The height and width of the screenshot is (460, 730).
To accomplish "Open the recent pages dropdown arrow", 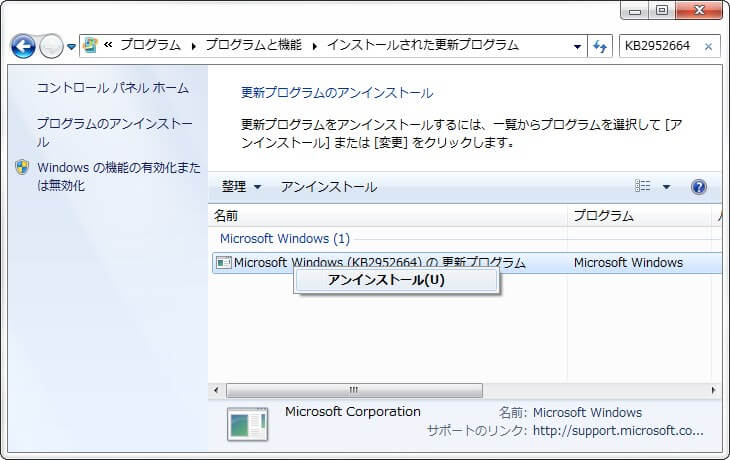I will 71,47.
